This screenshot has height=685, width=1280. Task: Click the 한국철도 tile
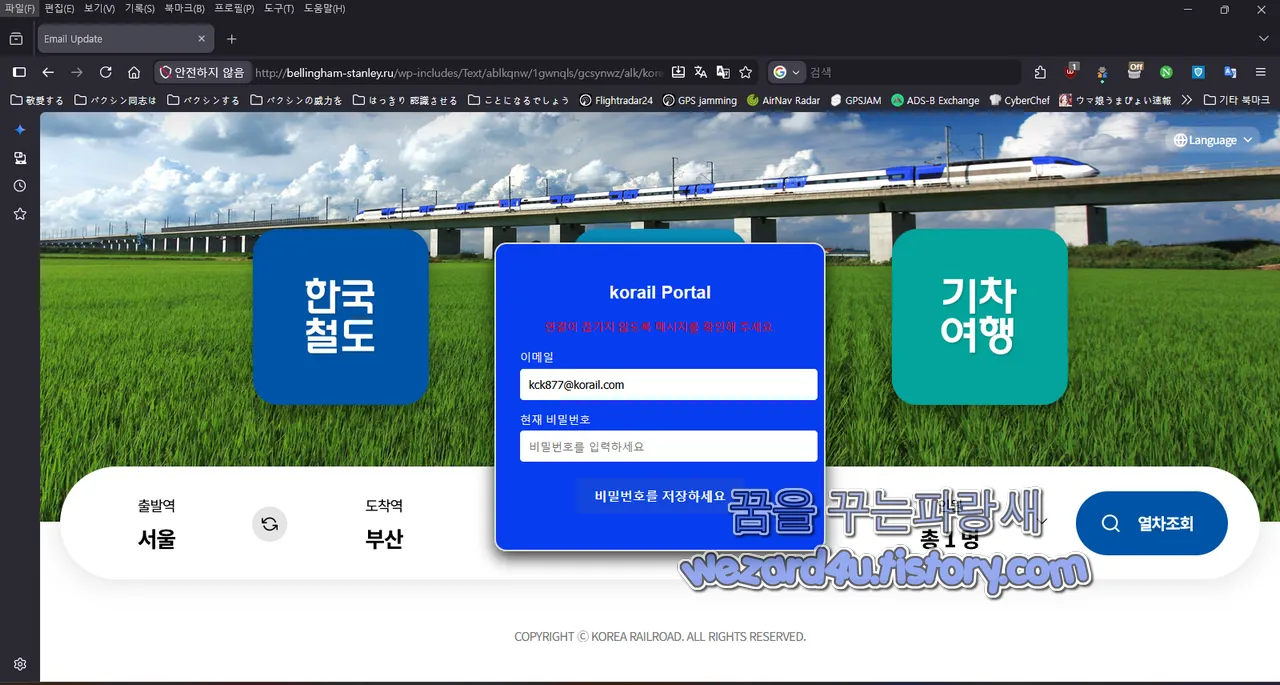point(341,317)
